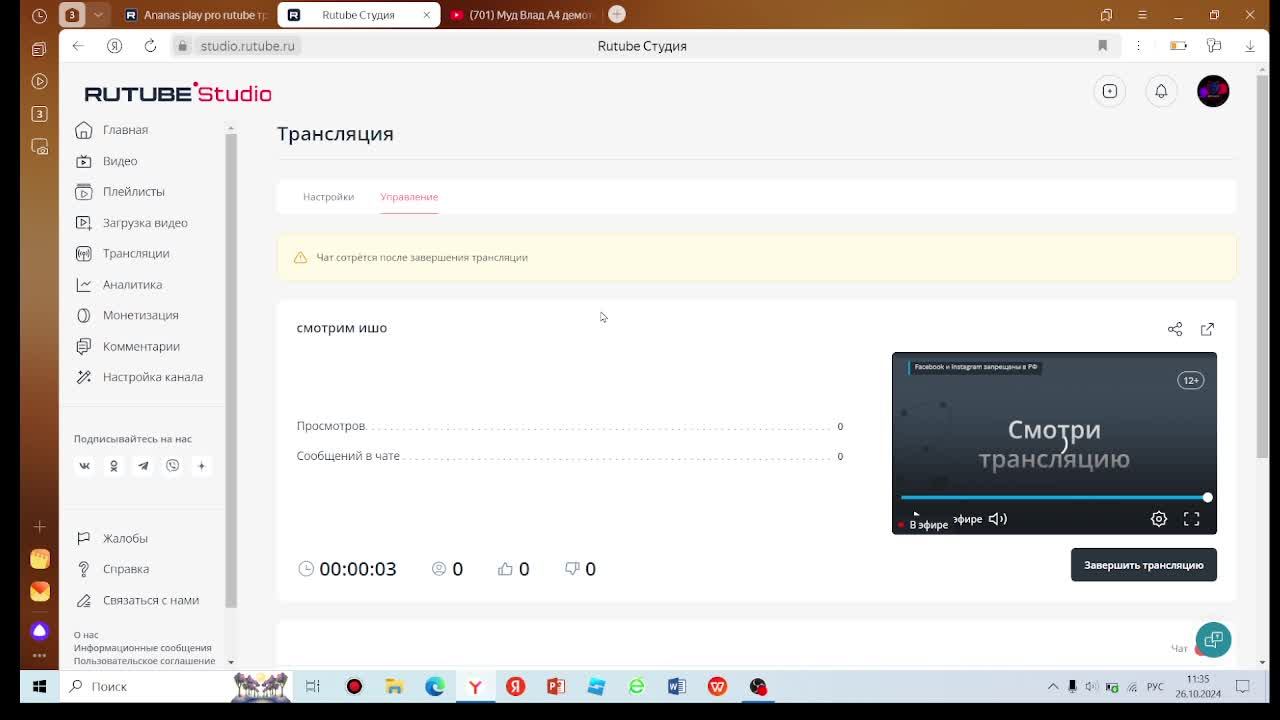This screenshot has width=1280, height=720.
Task: Open the Windows Start menu
Action: coord(39,687)
